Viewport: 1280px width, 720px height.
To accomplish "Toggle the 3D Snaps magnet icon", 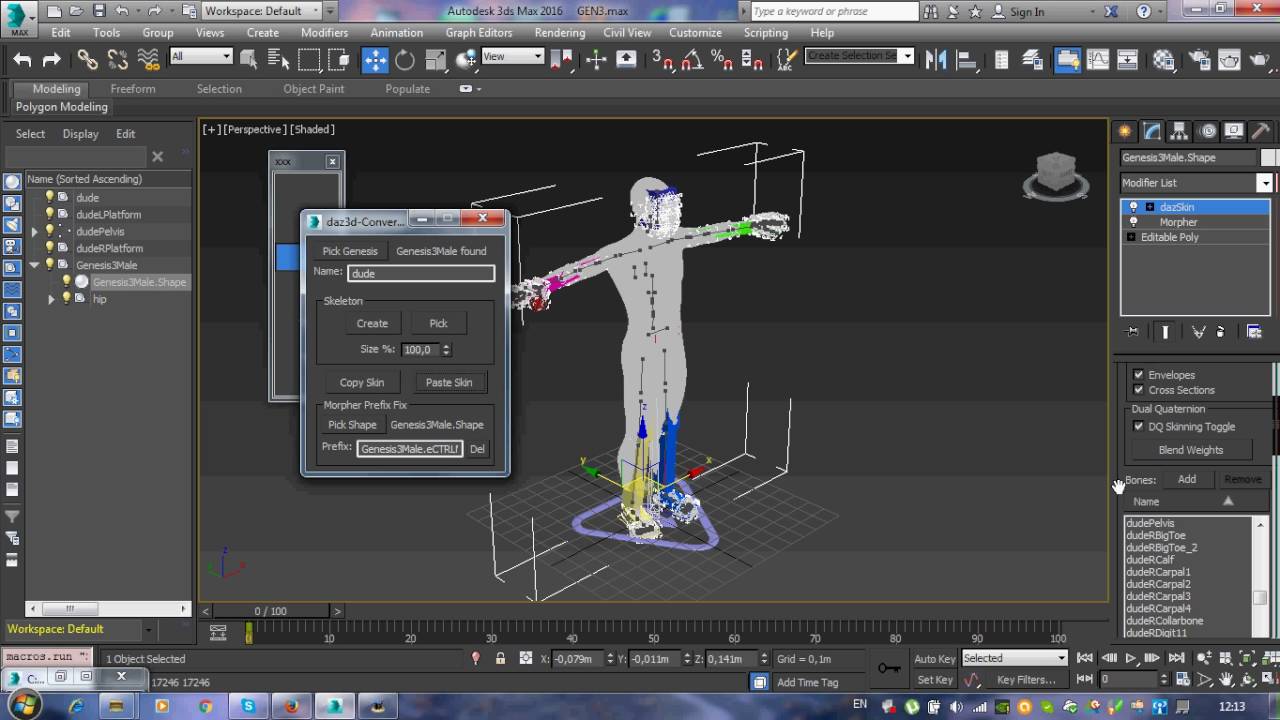I will [662, 60].
